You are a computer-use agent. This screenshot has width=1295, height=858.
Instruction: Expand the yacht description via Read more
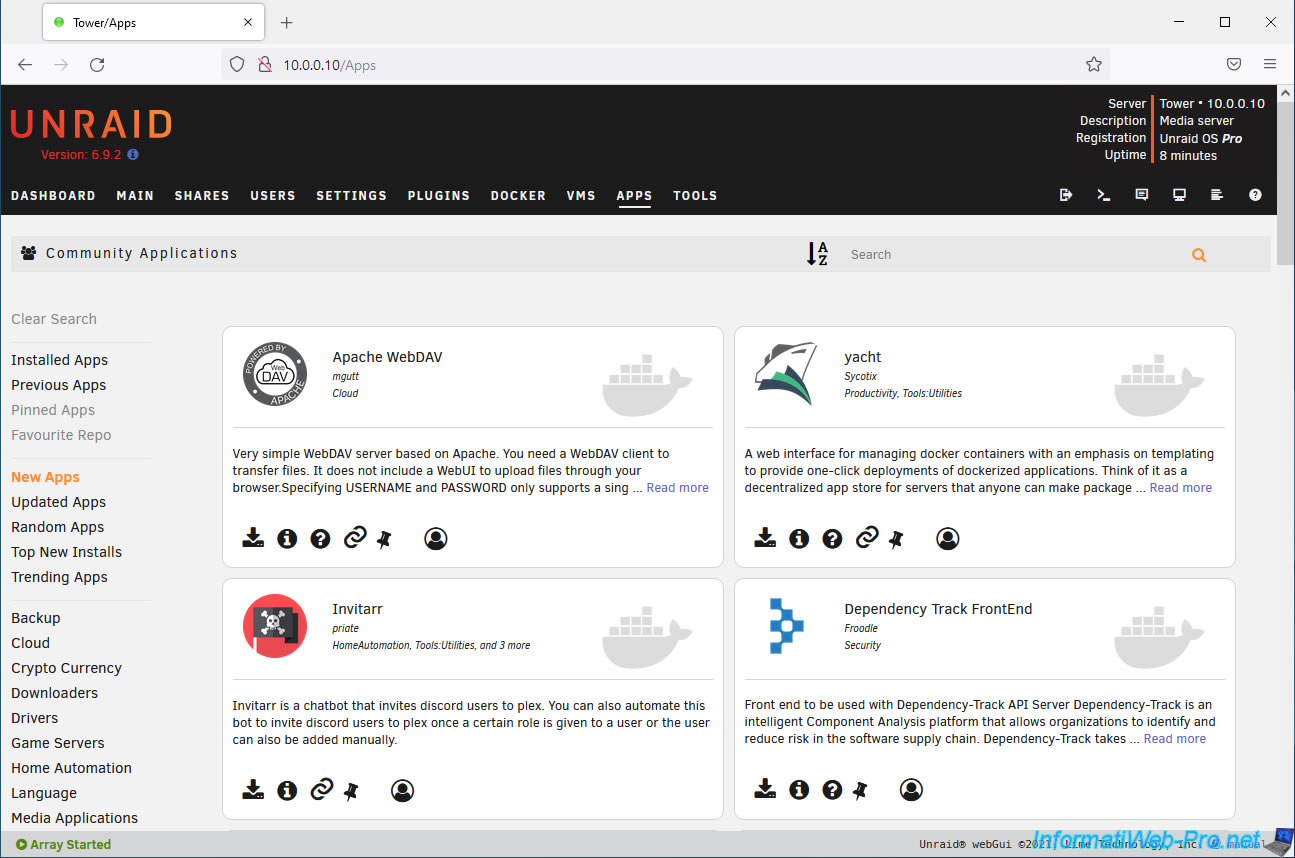click(x=1180, y=488)
